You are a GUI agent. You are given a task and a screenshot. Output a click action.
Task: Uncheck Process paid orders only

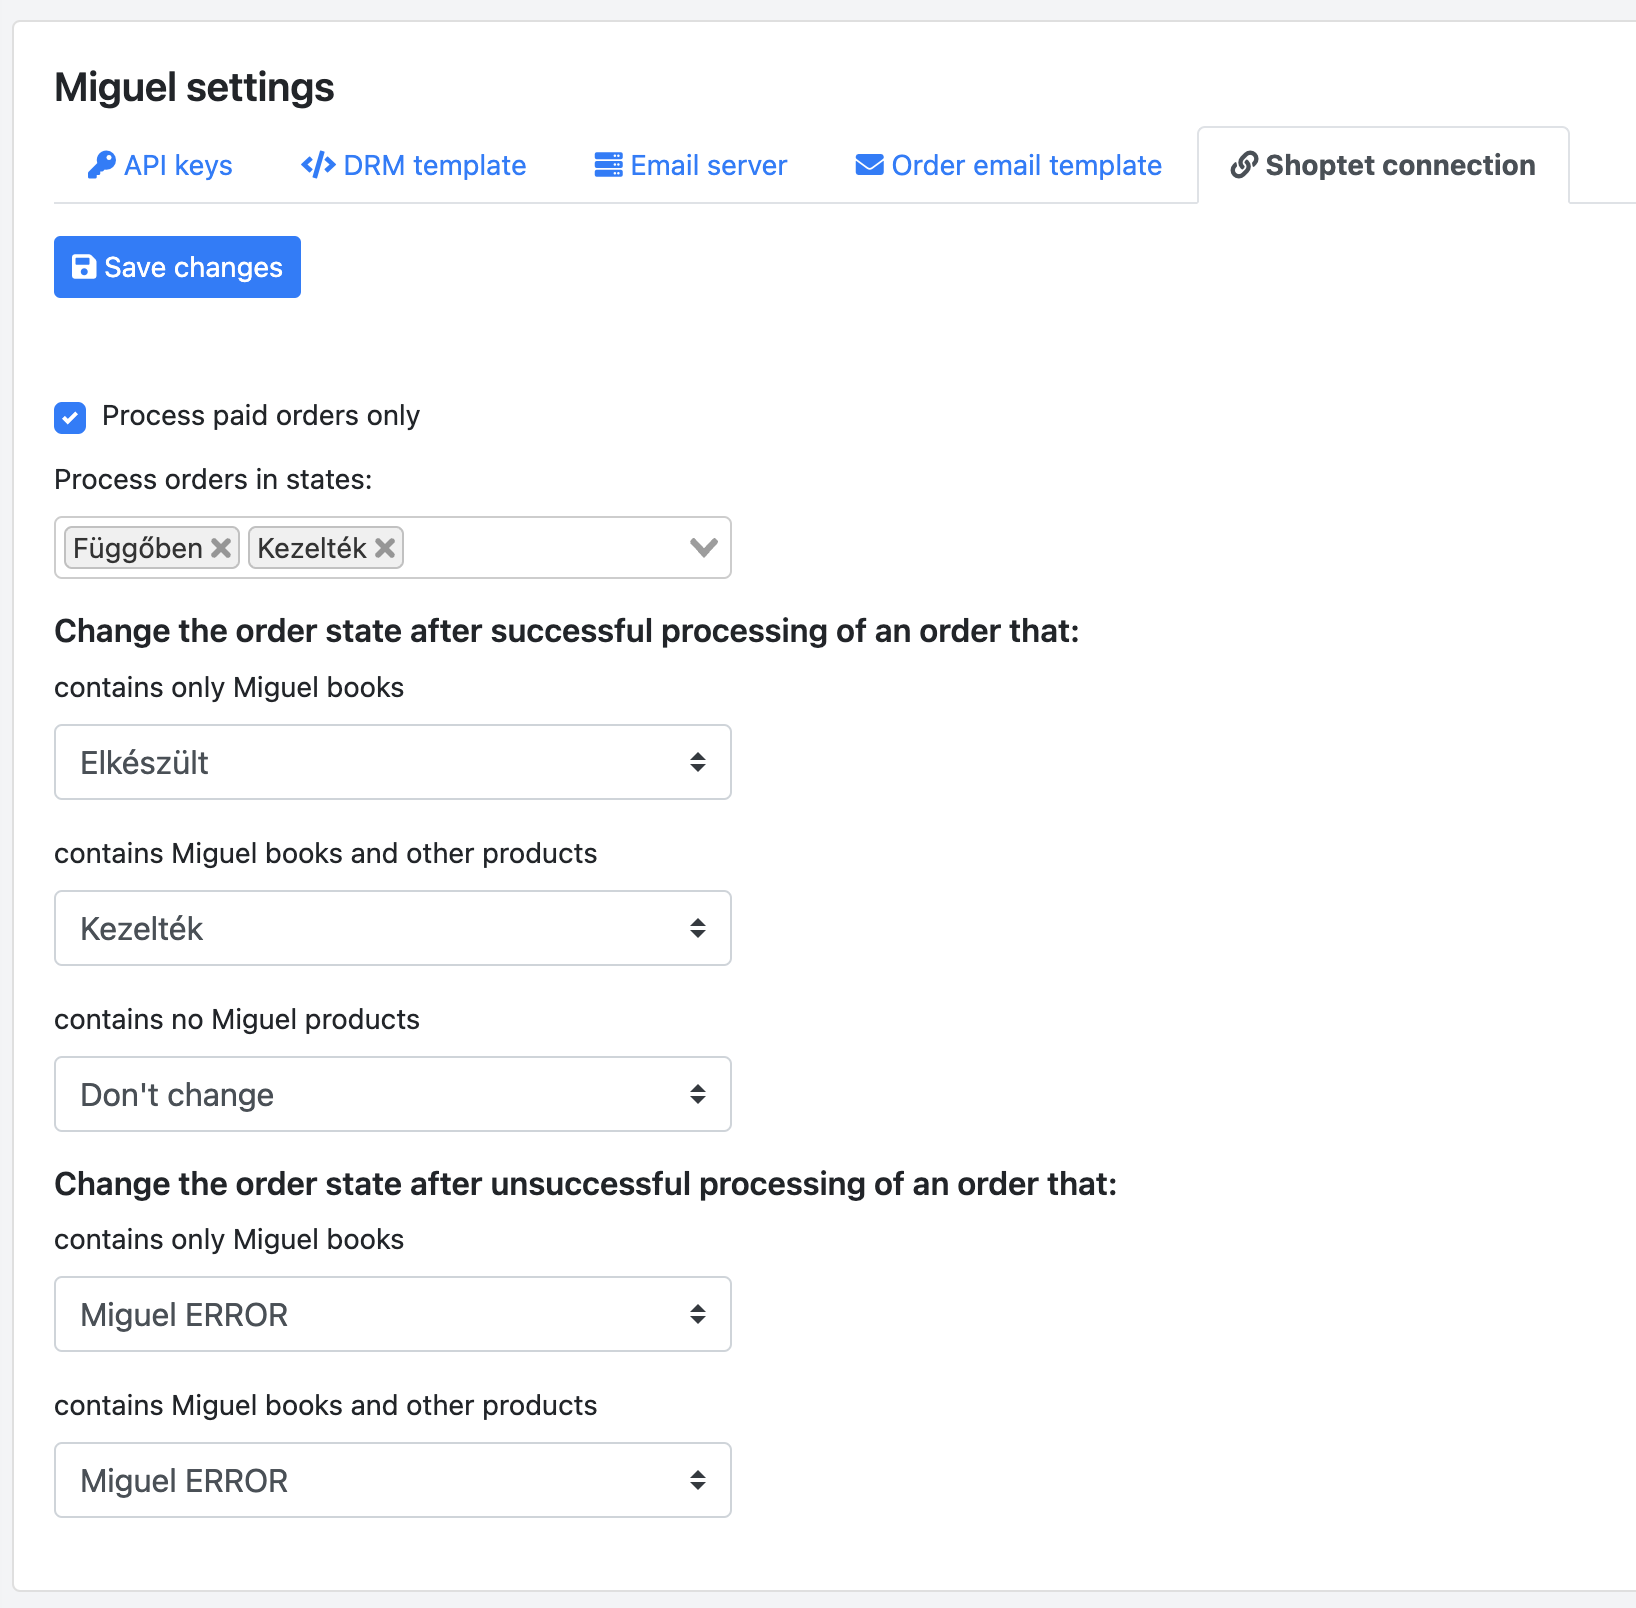click(x=70, y=417)
